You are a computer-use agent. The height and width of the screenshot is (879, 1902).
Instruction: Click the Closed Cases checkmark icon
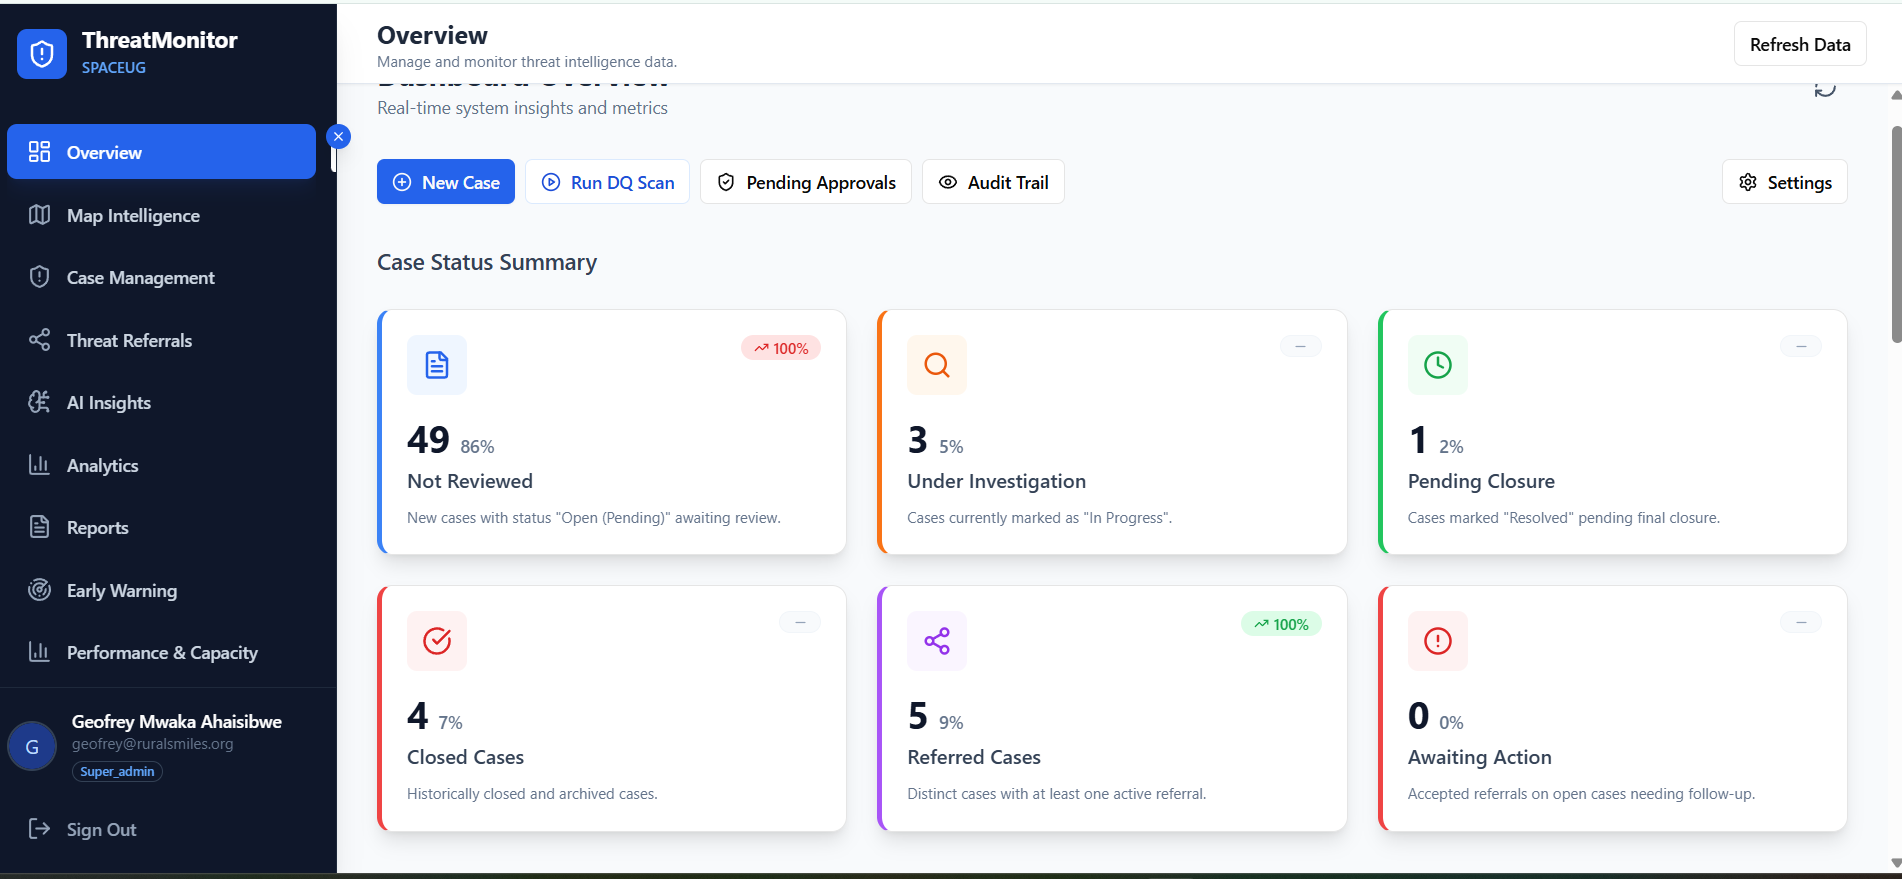click(437, 641)
